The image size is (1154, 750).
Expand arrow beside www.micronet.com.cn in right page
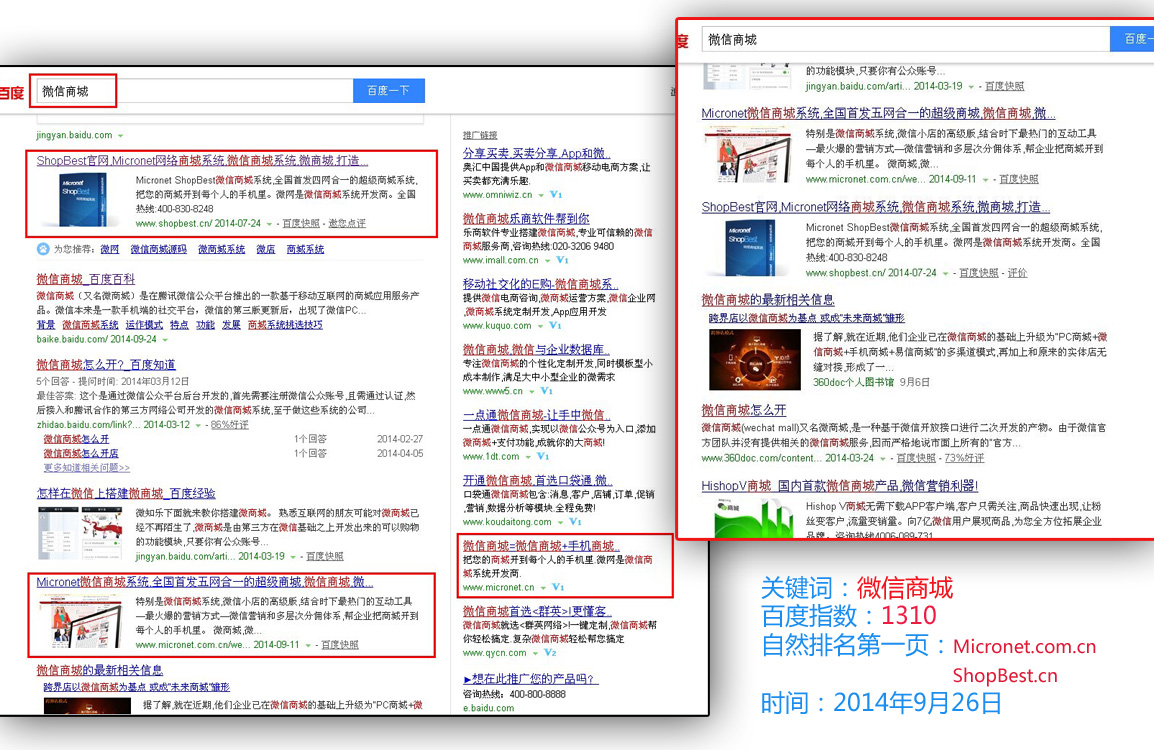tap(985, 180)
